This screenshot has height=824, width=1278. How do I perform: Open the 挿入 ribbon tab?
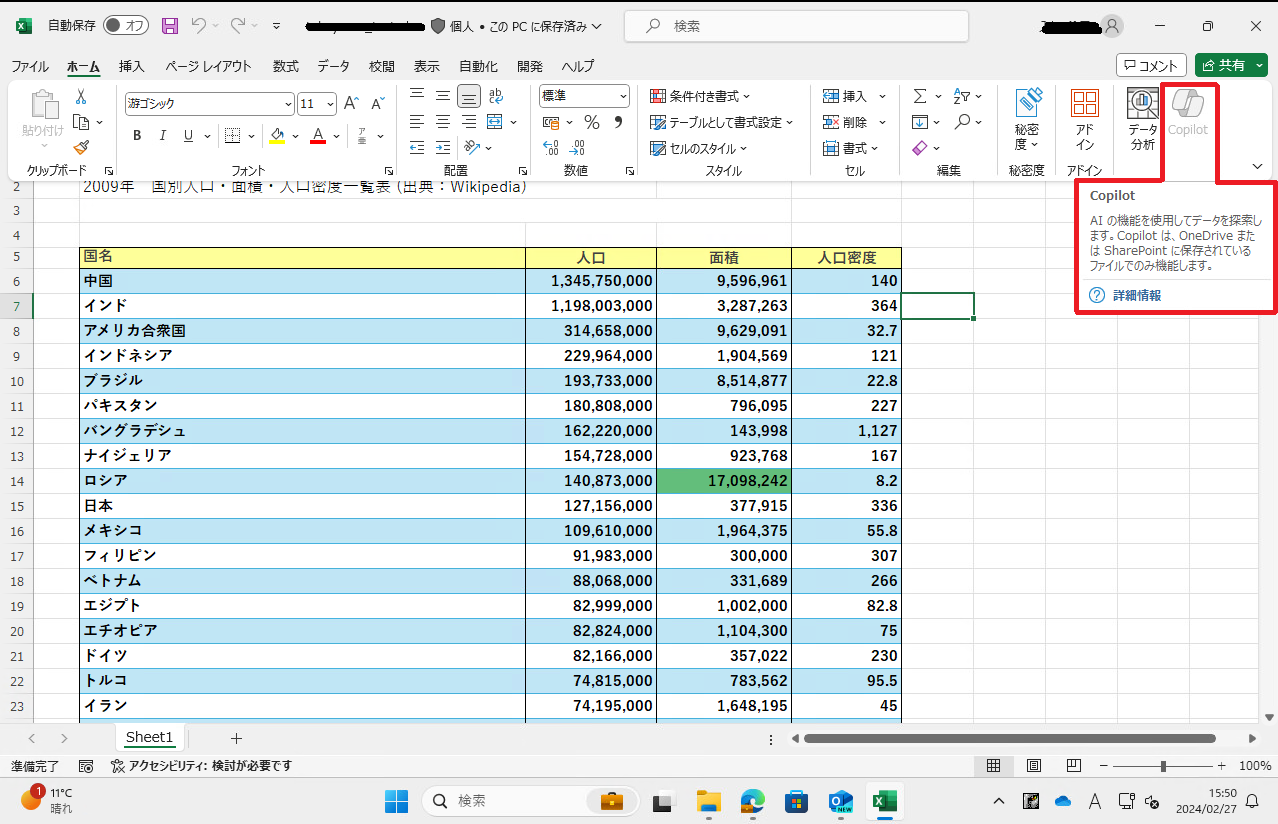132,66
